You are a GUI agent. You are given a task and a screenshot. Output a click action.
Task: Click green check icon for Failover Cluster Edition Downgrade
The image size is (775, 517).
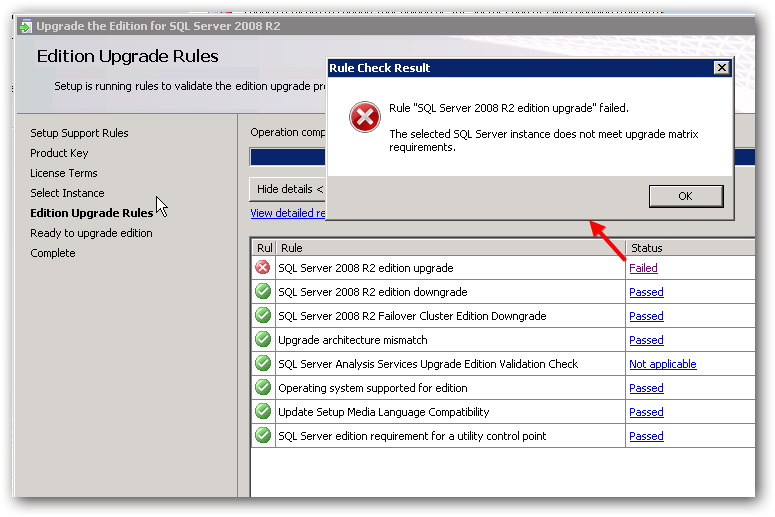(x=262, y=315)
